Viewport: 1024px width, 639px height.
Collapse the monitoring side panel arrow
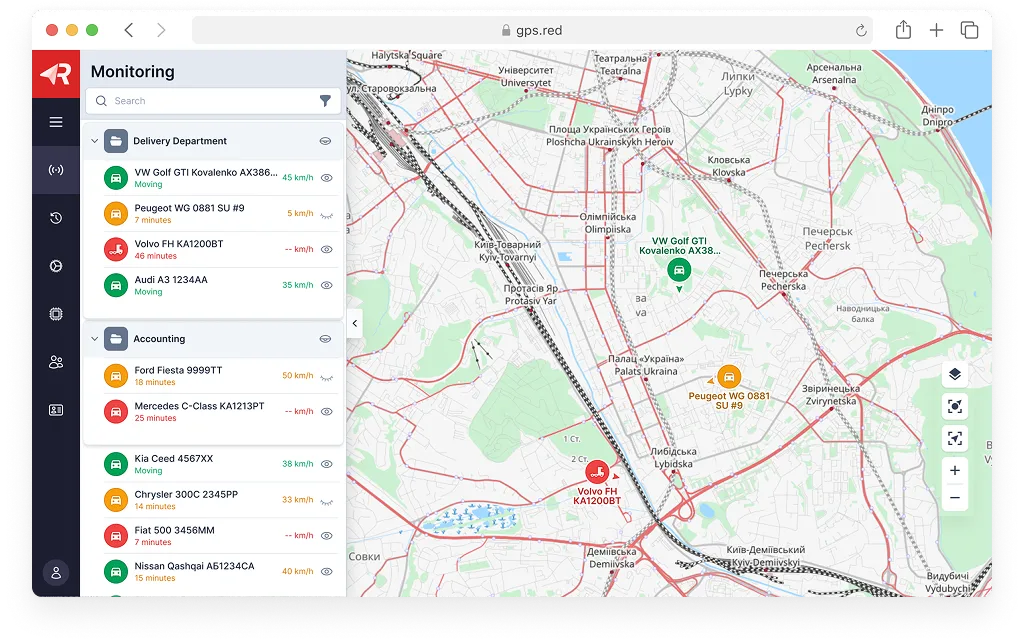[355, 323]
